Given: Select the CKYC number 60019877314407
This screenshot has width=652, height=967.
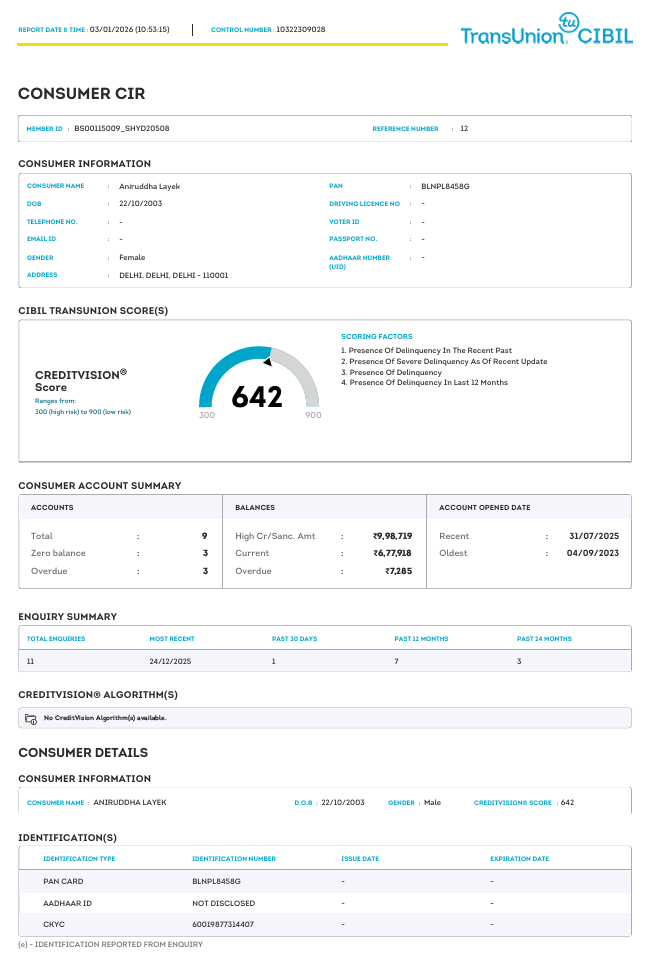Looking at the screenshot, I should click(223, 924).
